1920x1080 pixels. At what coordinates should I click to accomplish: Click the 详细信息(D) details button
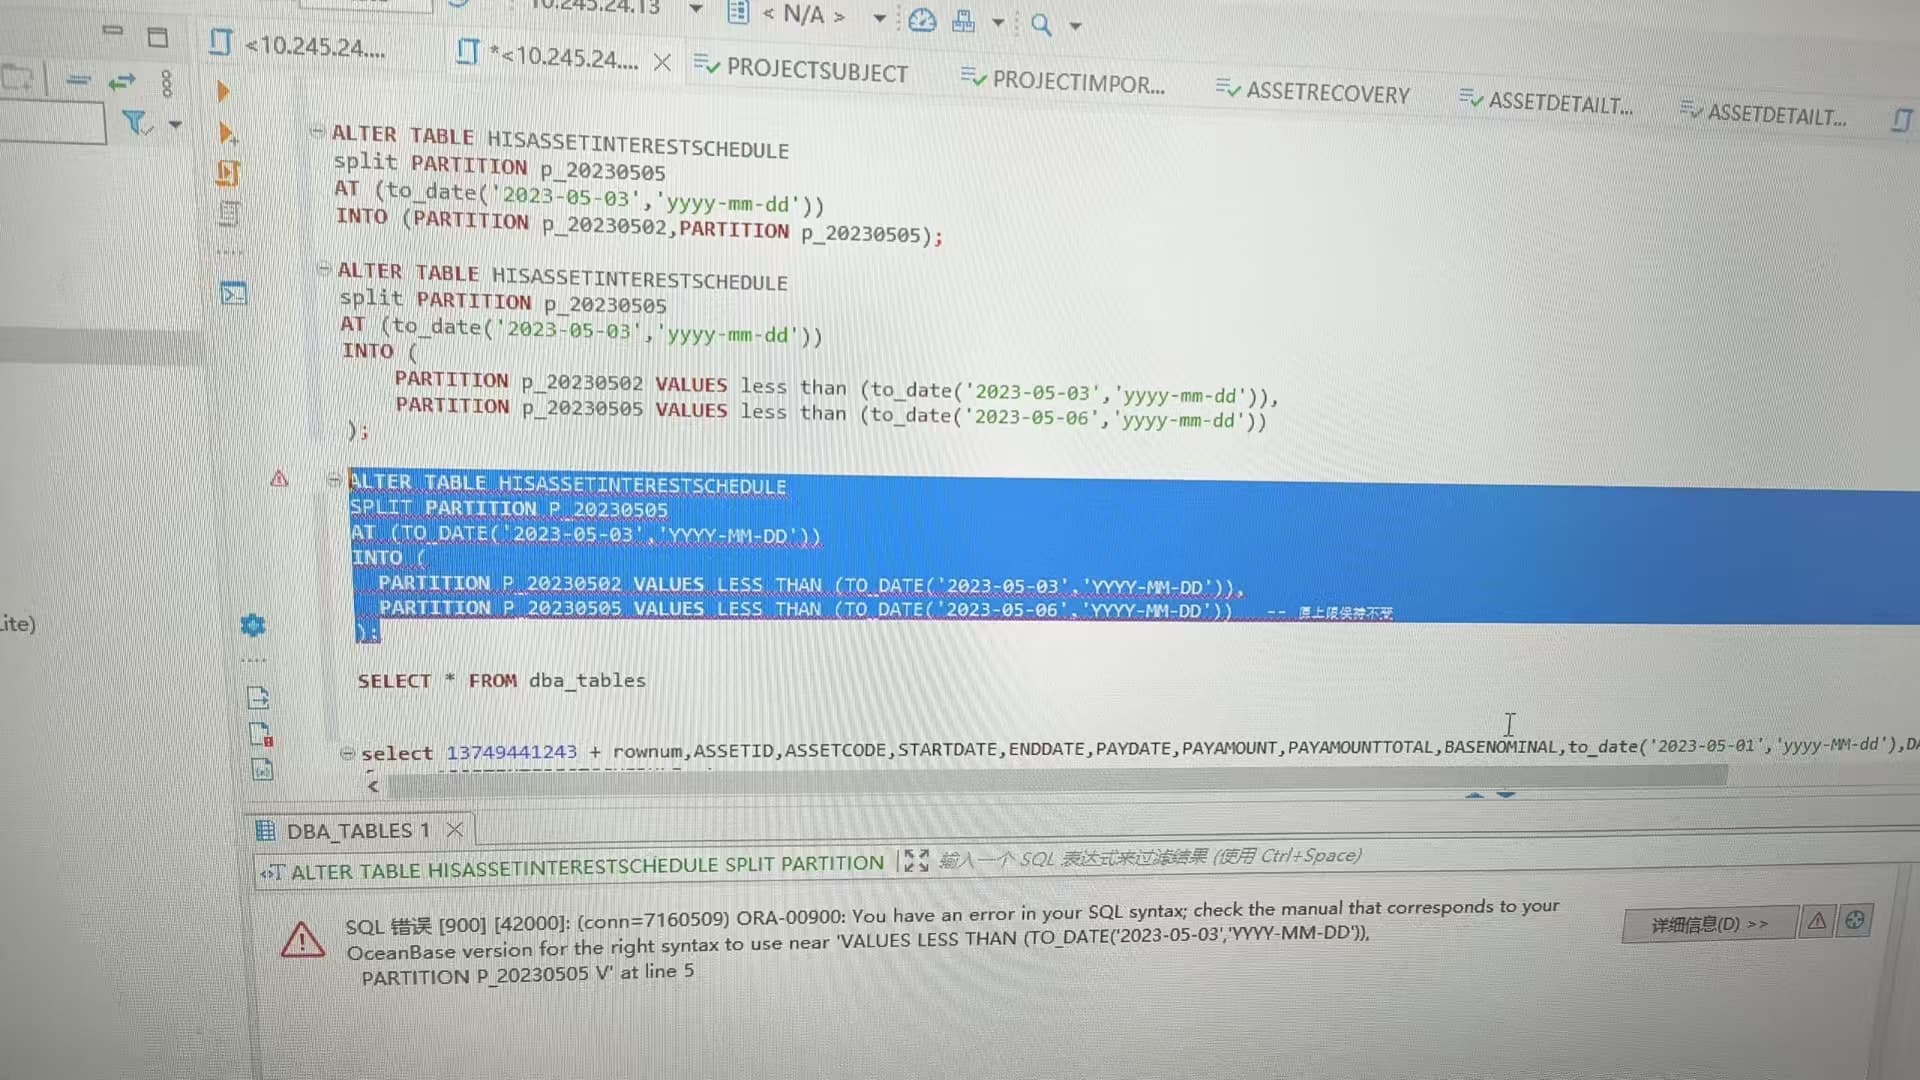1708,924
